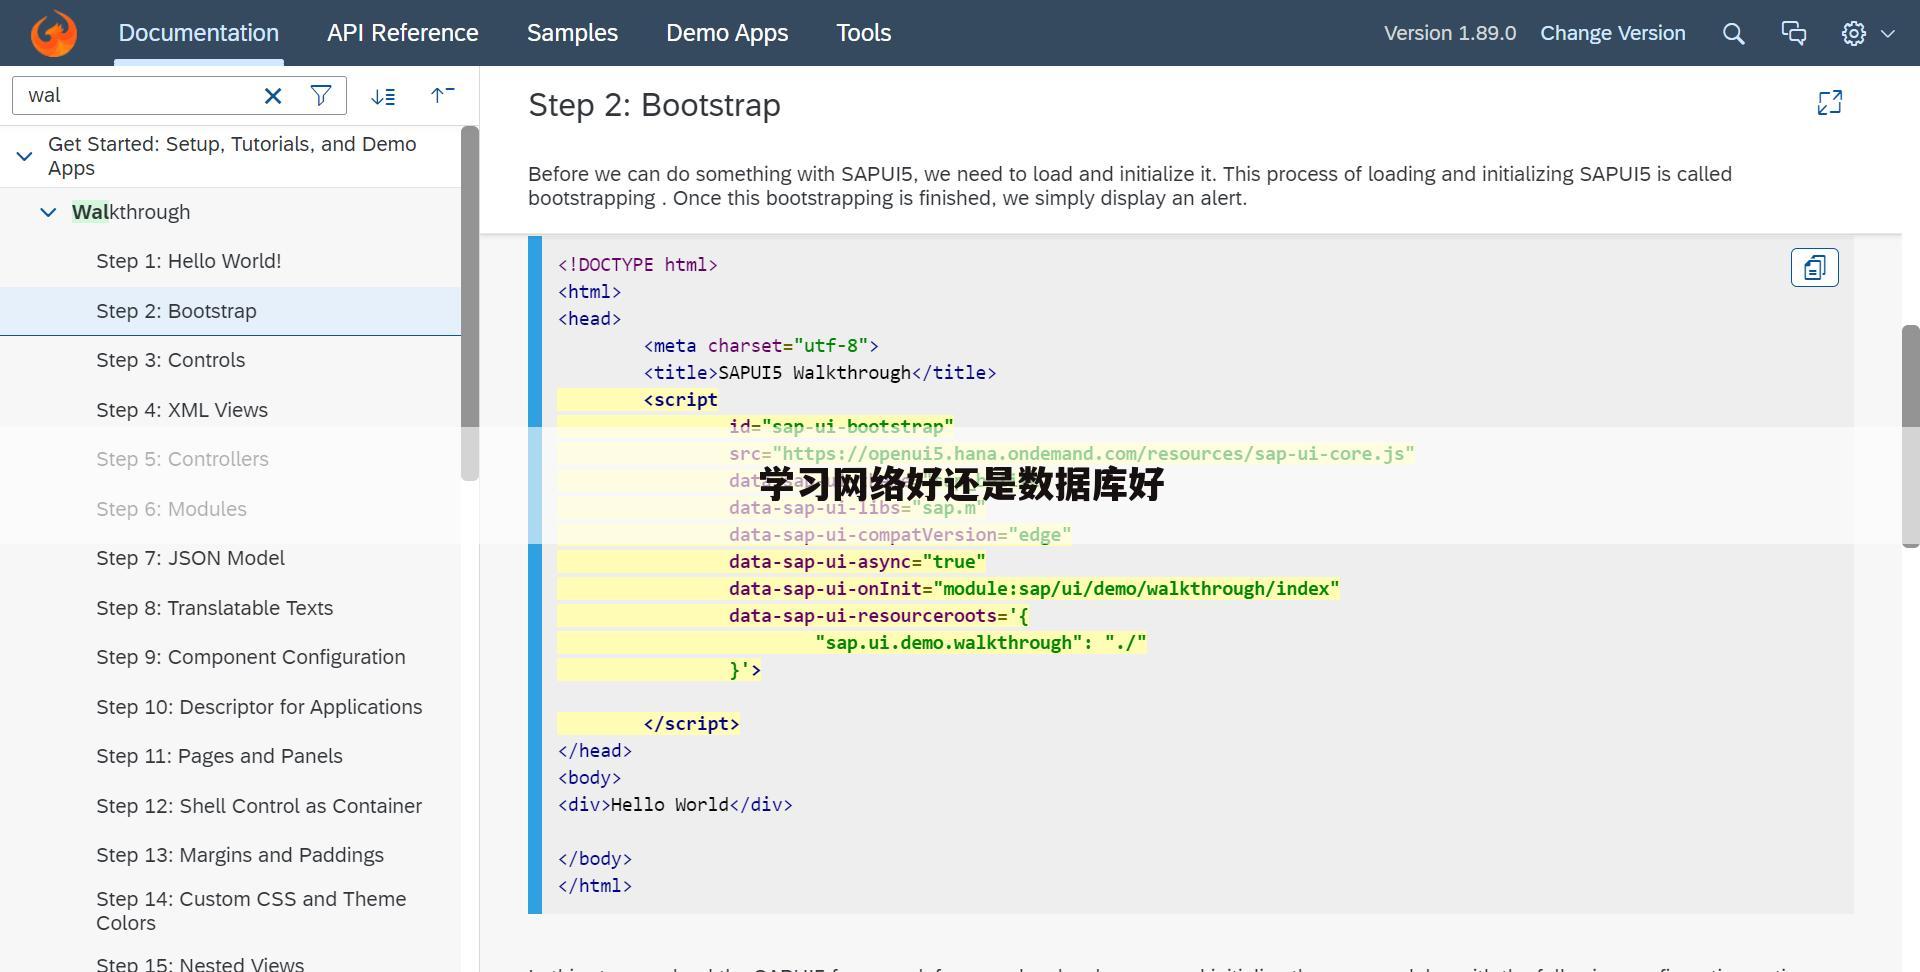
Task: Click the data-sap-ui-onInit code line
Action: pyautogui.click(x=1034, y=589)
